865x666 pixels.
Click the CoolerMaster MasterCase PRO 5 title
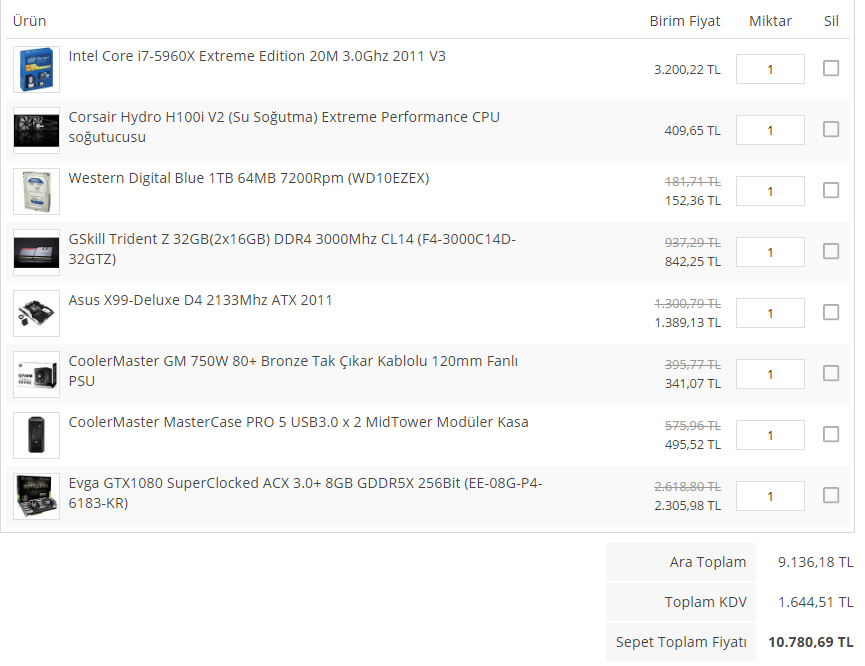[298, 422]
